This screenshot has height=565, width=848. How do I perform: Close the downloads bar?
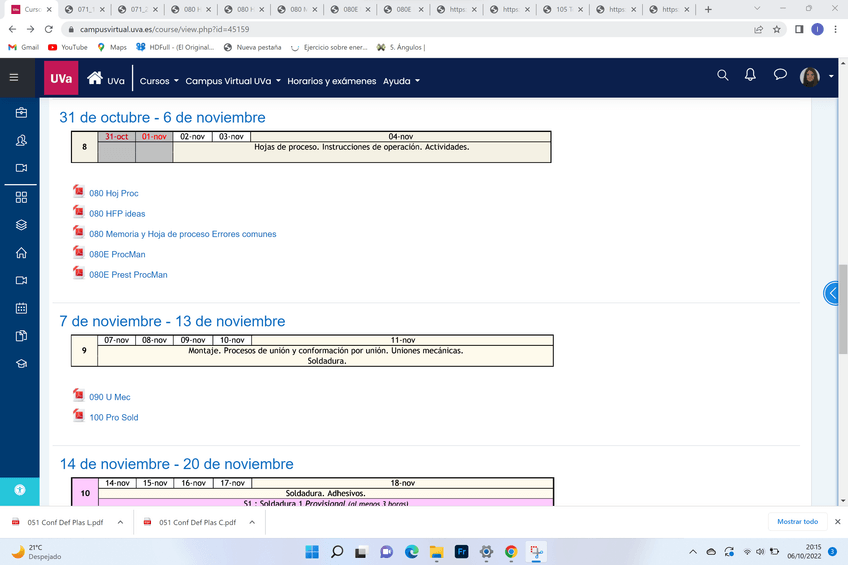(837, 522)
